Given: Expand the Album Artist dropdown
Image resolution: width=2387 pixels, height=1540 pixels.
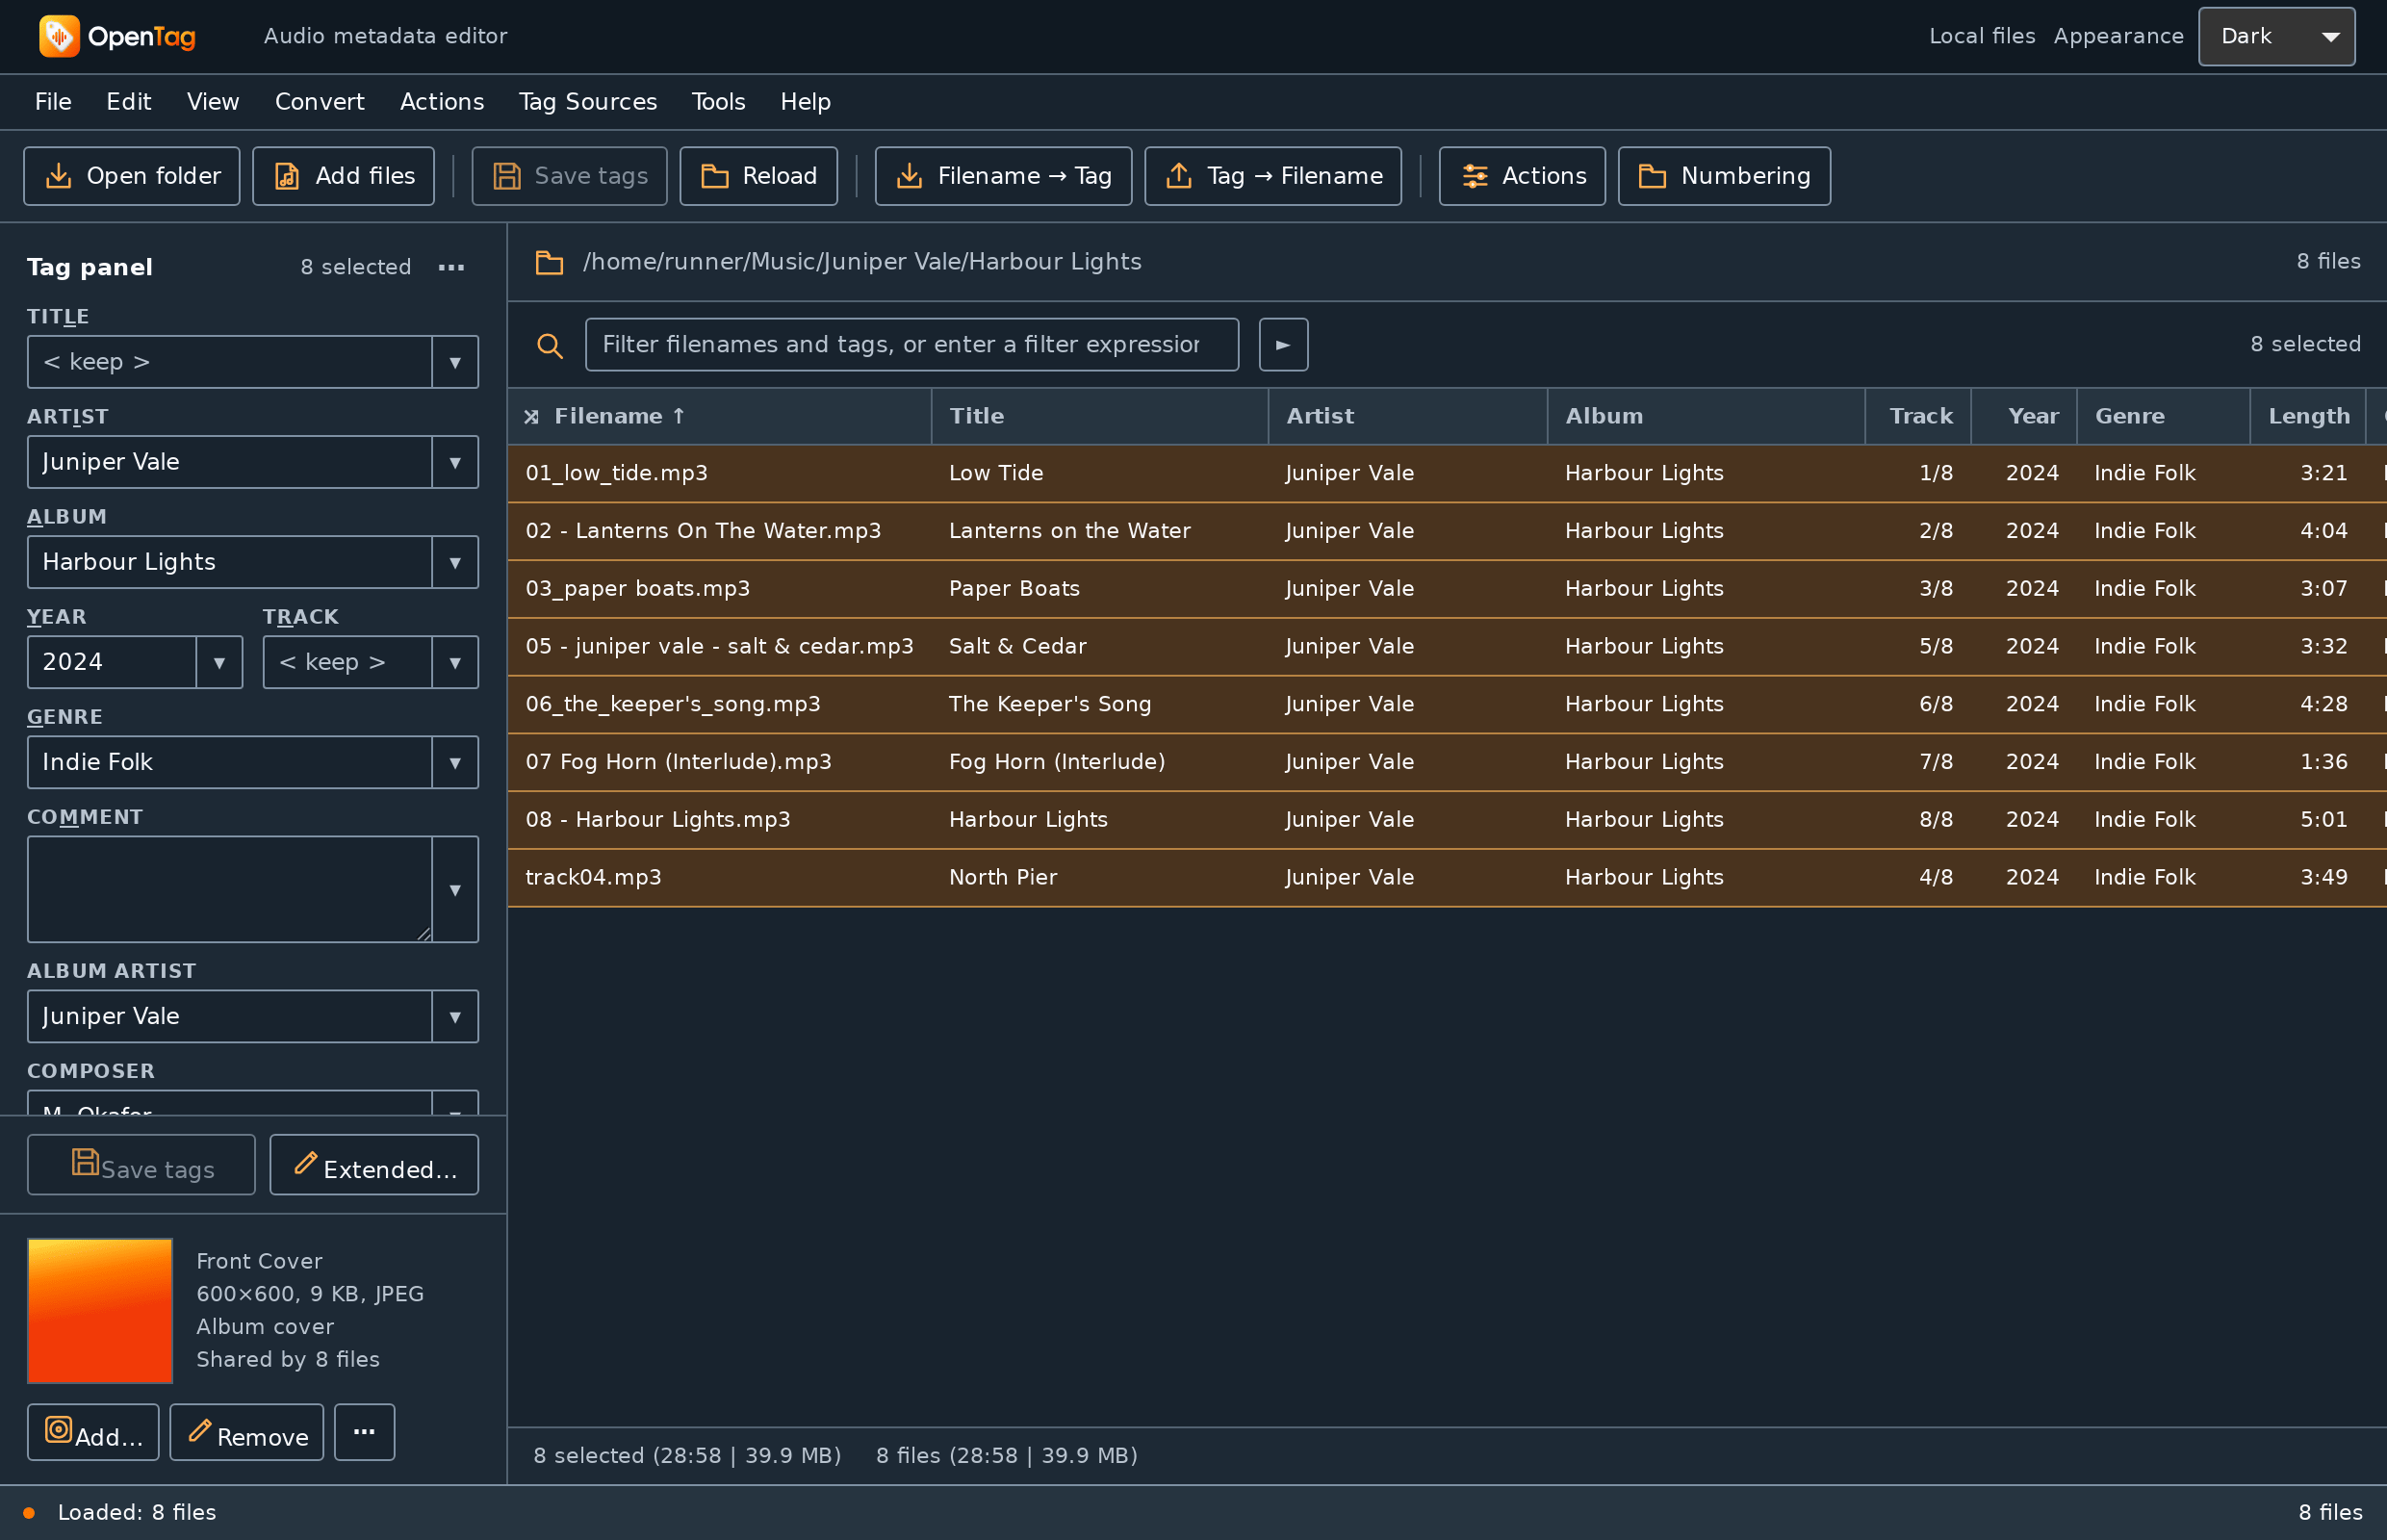Looking at the screenshot, I should point(455,1016).
